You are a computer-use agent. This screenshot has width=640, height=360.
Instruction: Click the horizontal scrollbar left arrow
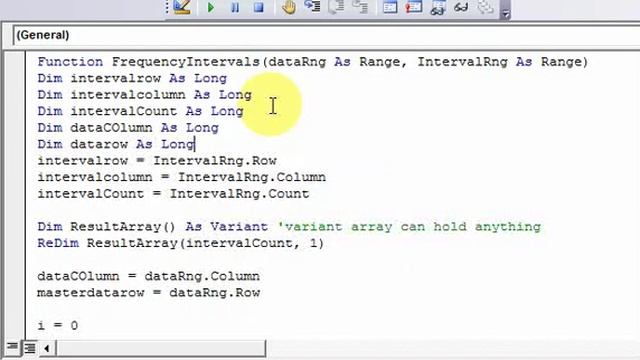click(x=47, y=349)
